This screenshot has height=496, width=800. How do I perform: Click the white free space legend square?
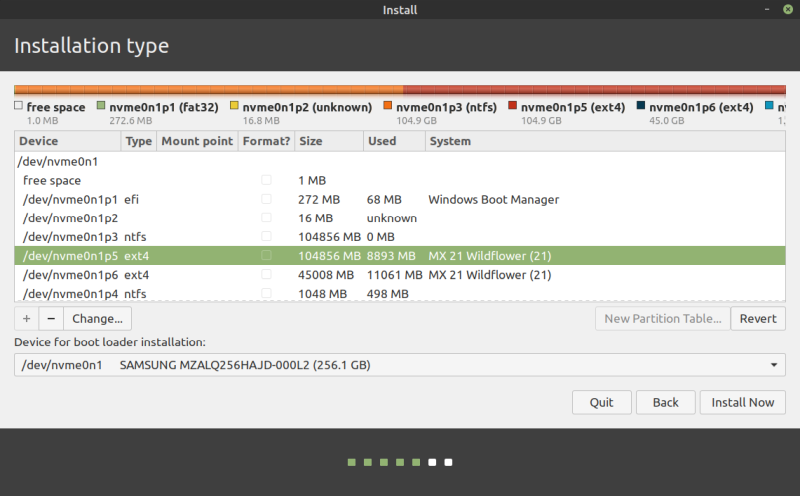[x=19, y=106]
